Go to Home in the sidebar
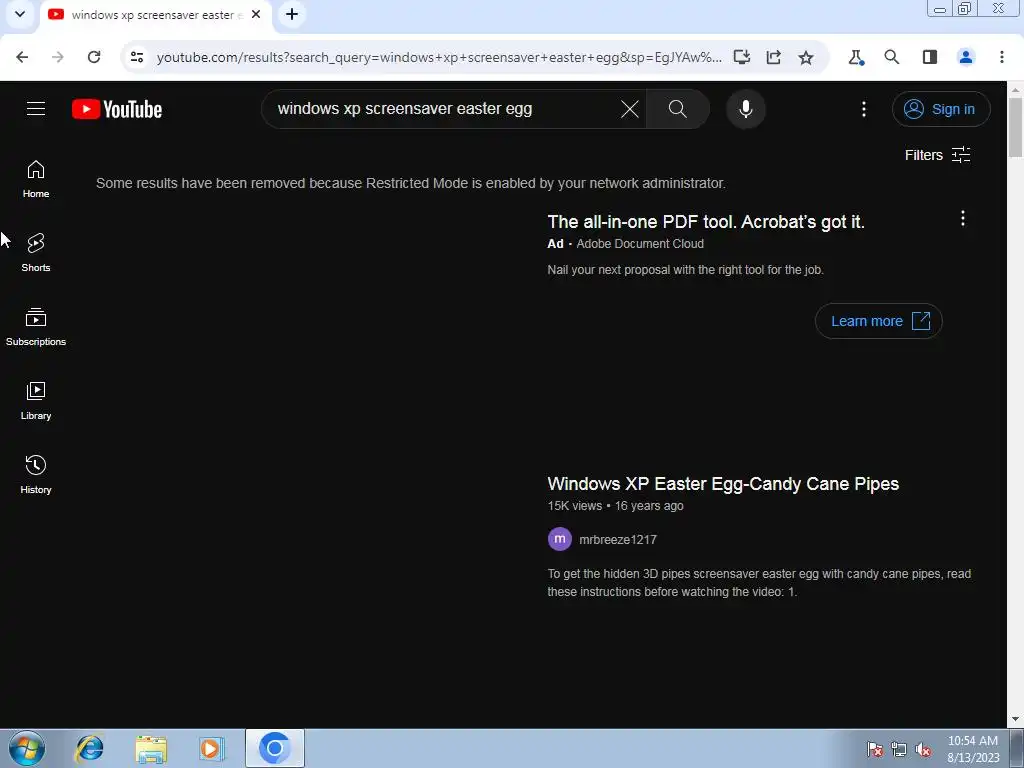The image size is (1024, 768). pos(36,179)
